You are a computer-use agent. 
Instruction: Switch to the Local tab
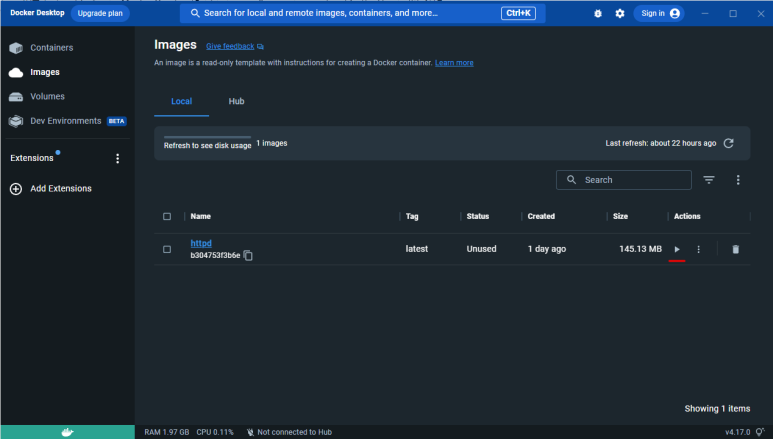pos(181,101)
